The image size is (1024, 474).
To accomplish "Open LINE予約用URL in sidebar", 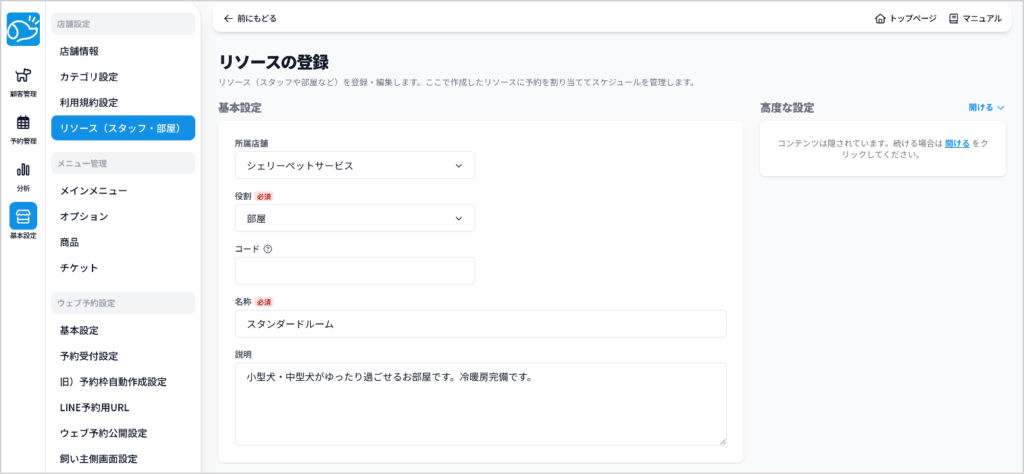I will (94, 408).
